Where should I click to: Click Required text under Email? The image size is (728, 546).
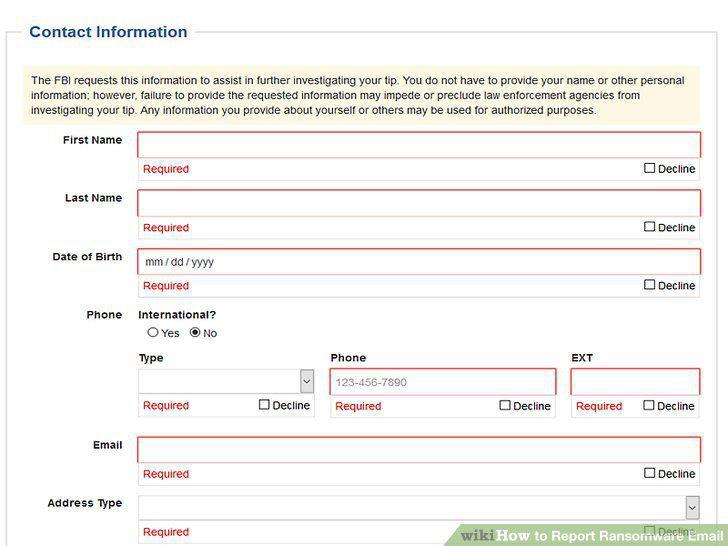(166, 474)
